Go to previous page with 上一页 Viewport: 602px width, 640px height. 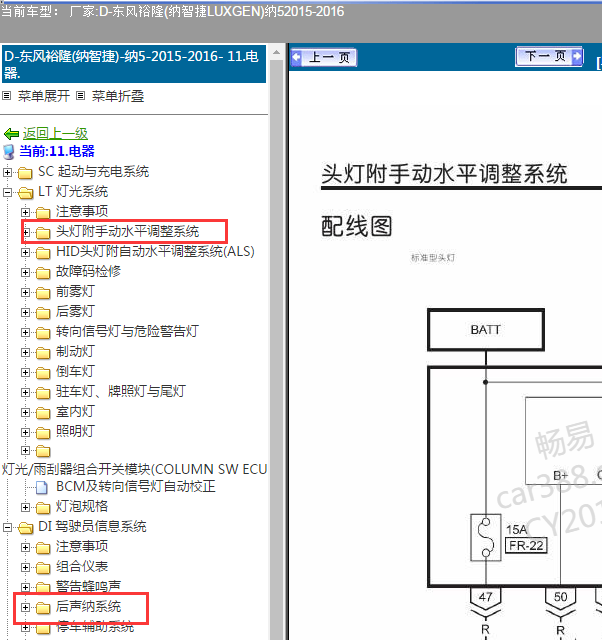(324, 58)
